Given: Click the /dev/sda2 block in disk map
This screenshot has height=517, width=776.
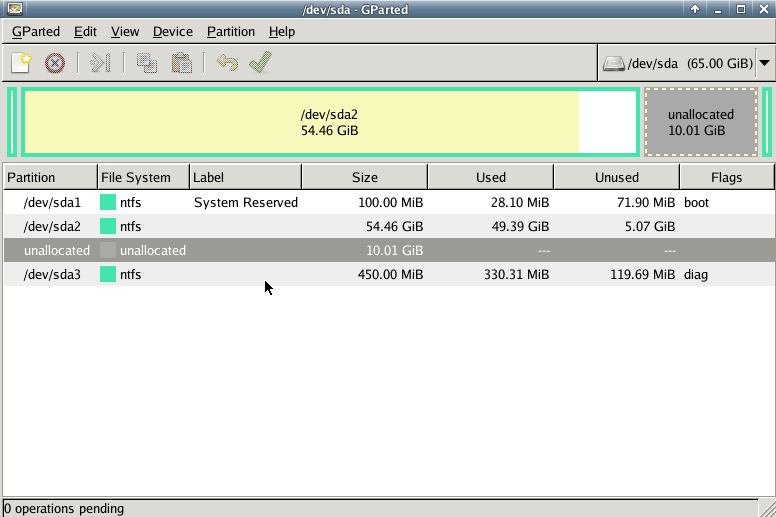Looking at the screenshot, I should tap(329, 122).
